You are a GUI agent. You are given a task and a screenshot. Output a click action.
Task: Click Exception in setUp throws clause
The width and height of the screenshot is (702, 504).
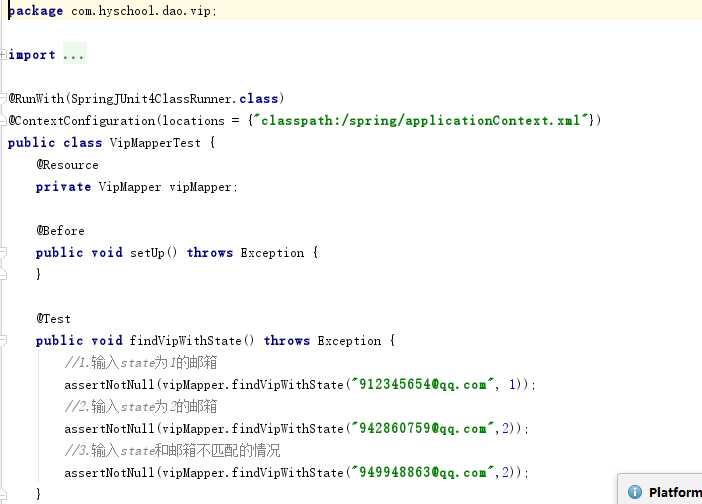[272, 253]
